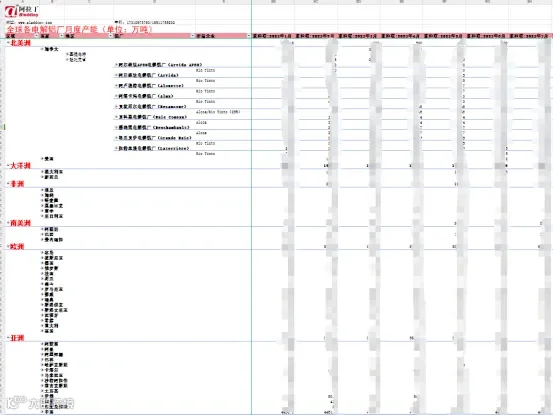Open filter dropdown on the first pink header cell
This screenshot has width=554, height=415.
(x=36, y=36)
